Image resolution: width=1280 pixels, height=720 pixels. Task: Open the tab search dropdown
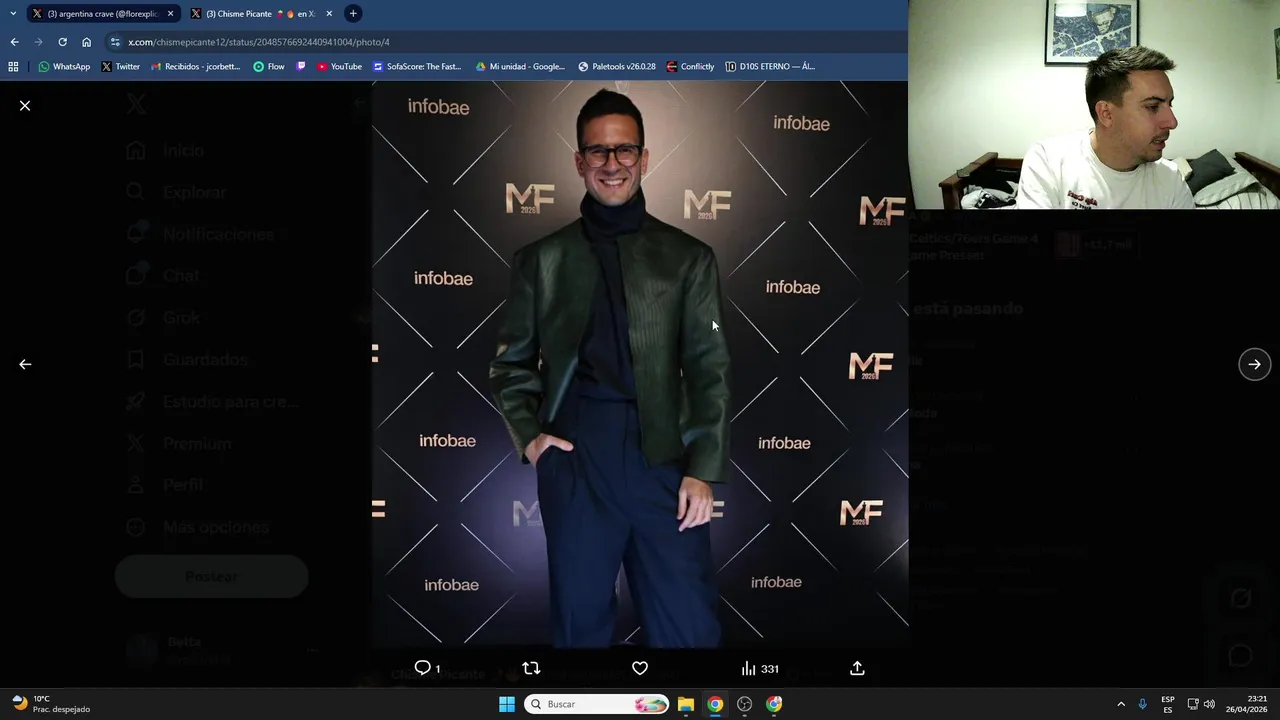pos(12,14)
